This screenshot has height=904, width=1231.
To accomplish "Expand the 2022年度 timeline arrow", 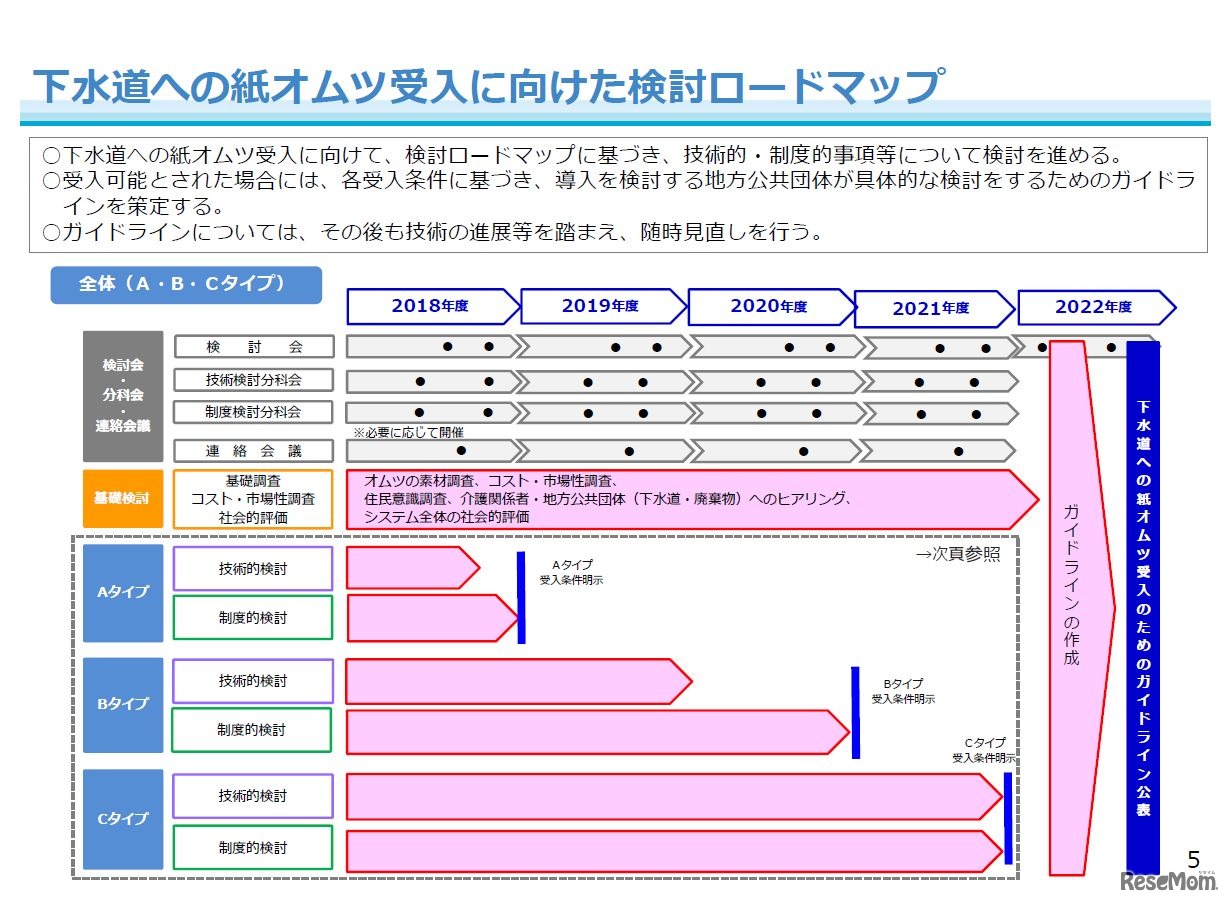I will [1092, 307].
